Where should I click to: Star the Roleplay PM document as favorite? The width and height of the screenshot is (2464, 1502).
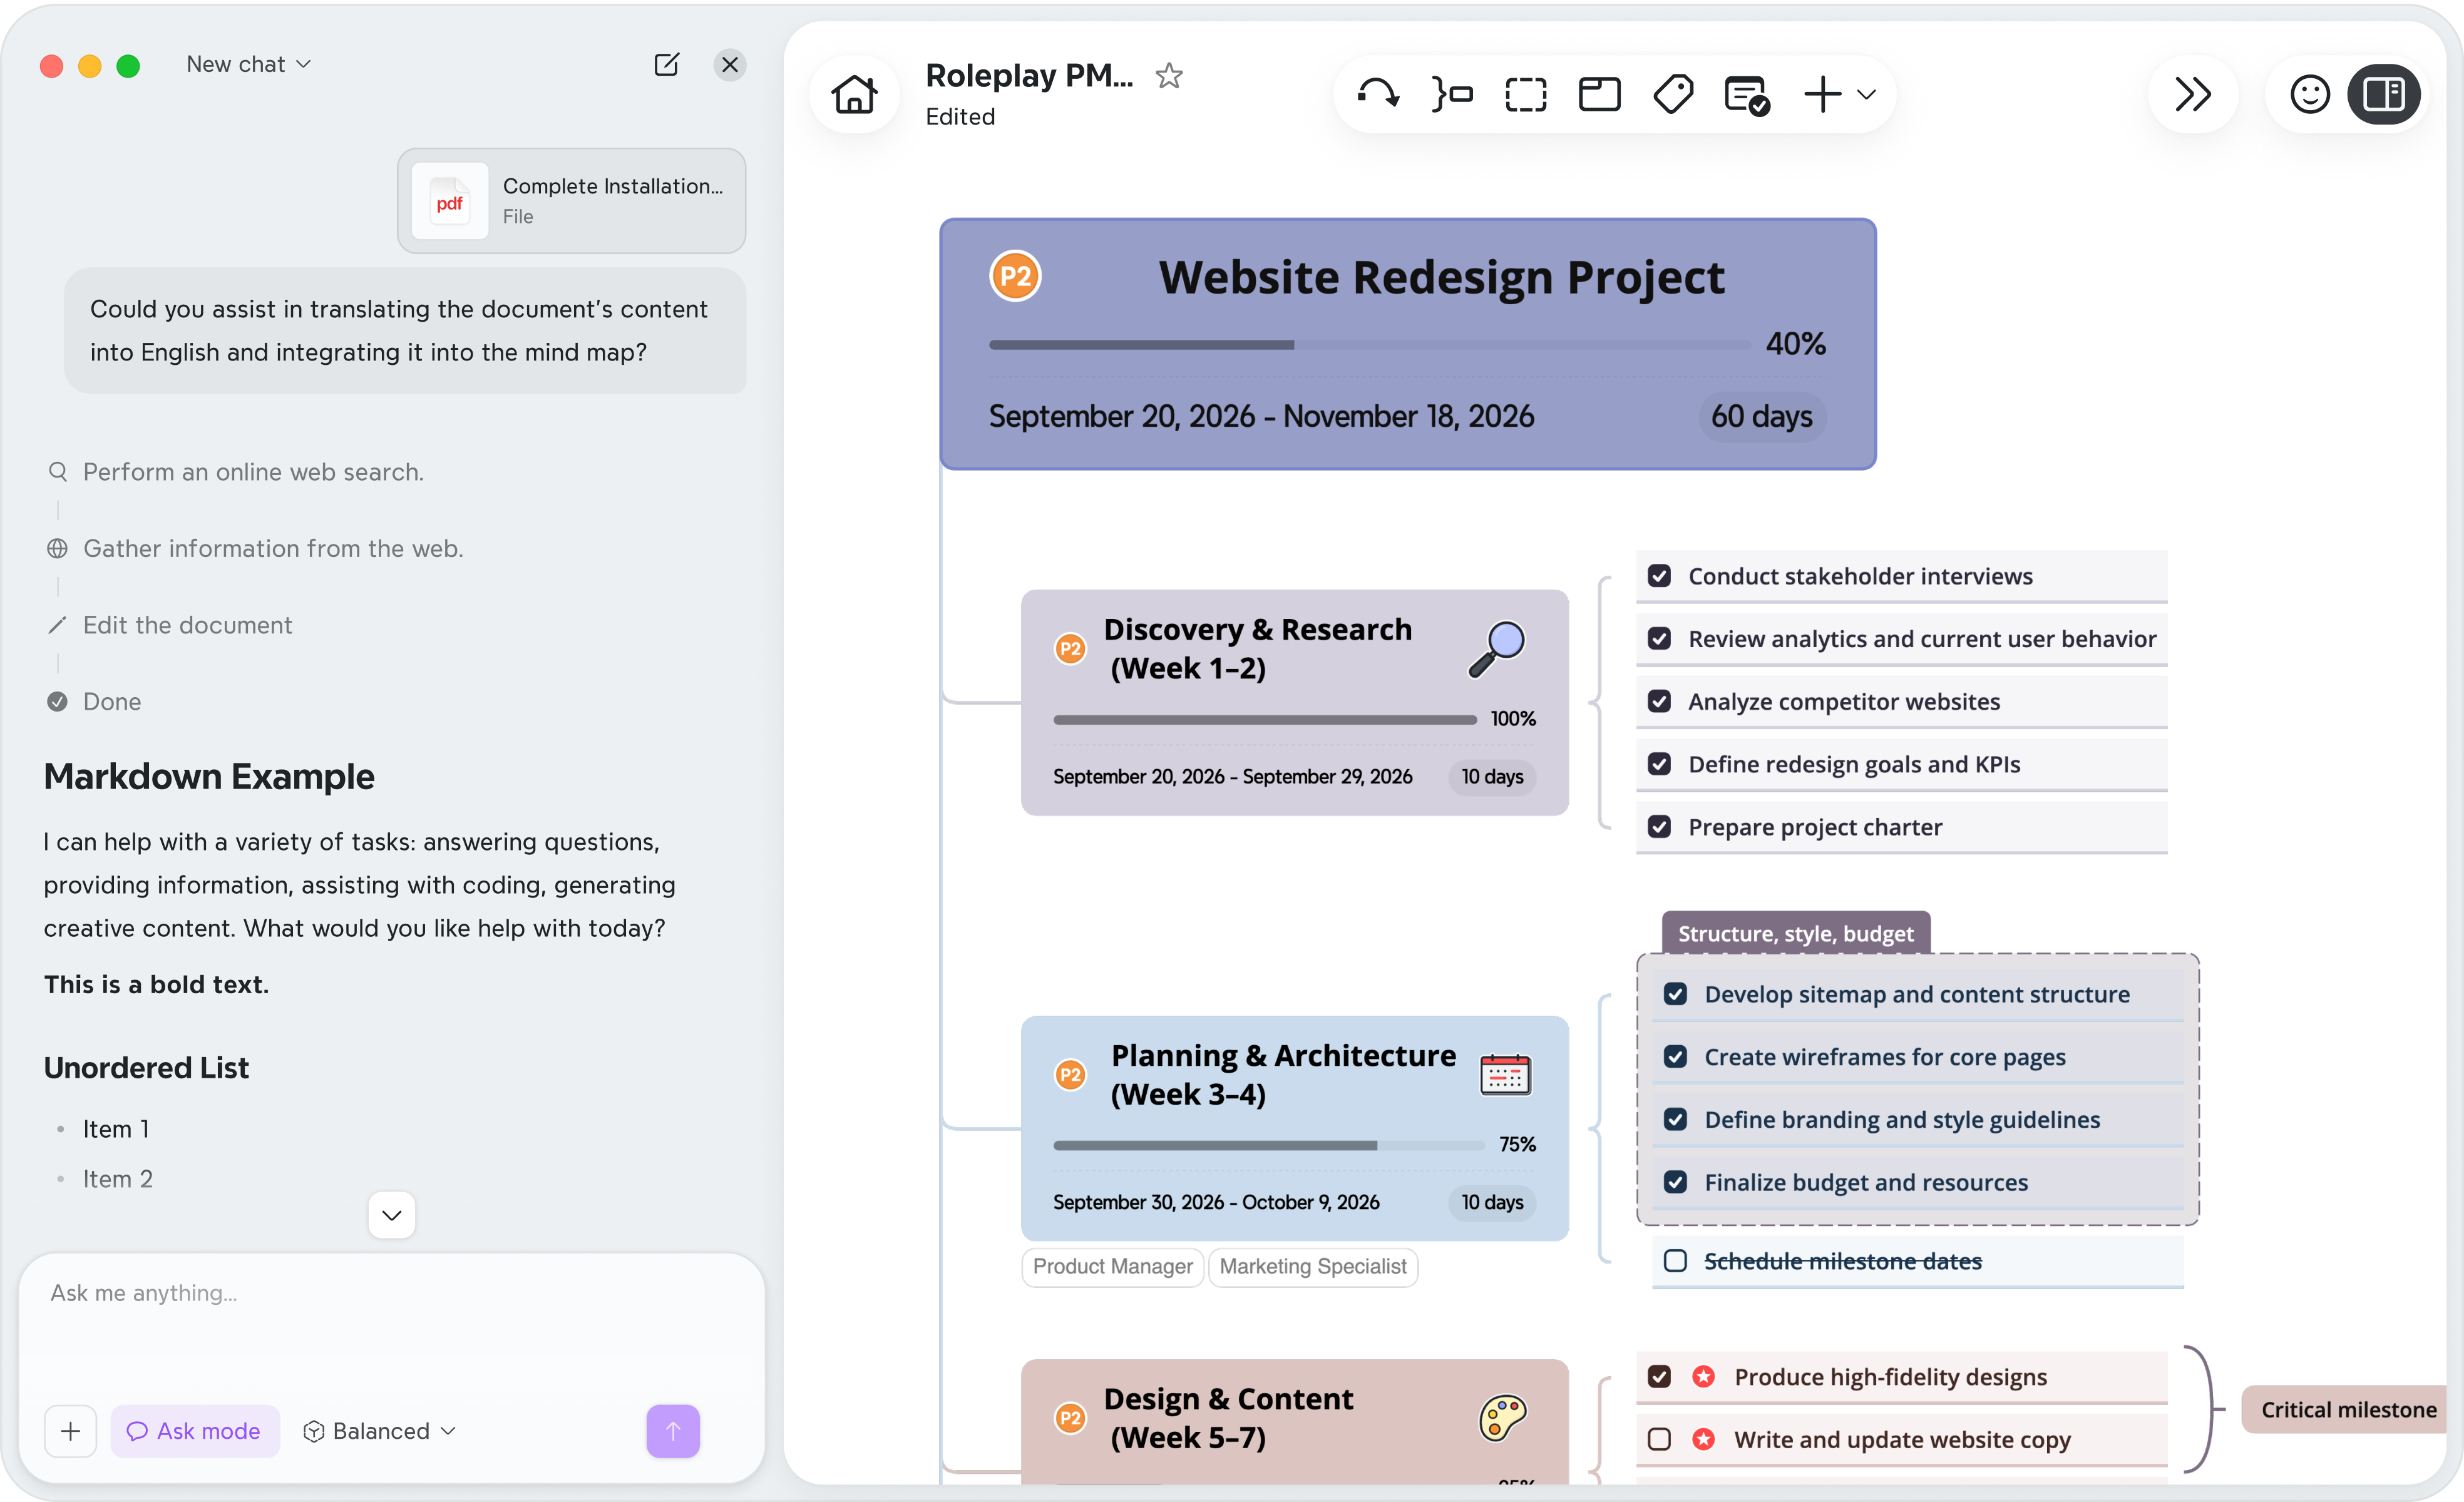(x=1168, y=76)
